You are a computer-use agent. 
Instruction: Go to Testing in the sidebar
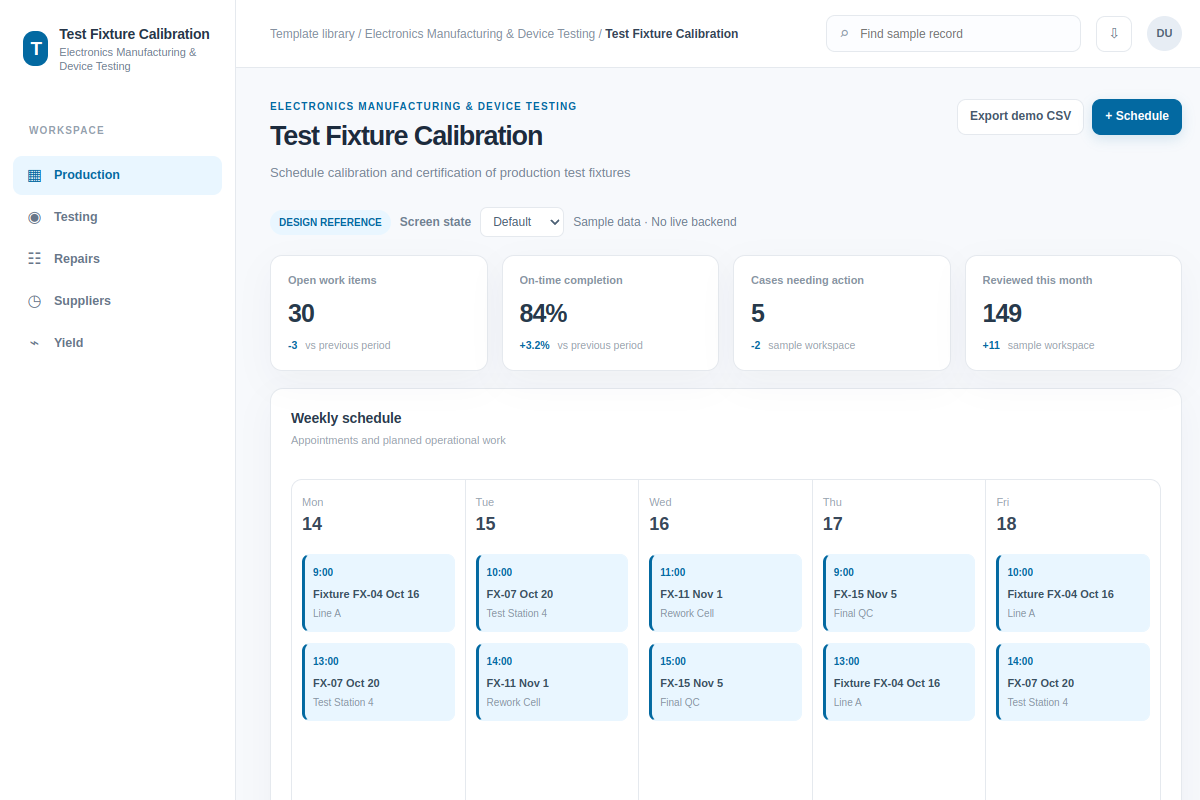pyautogui.click(x=117, y=217)
